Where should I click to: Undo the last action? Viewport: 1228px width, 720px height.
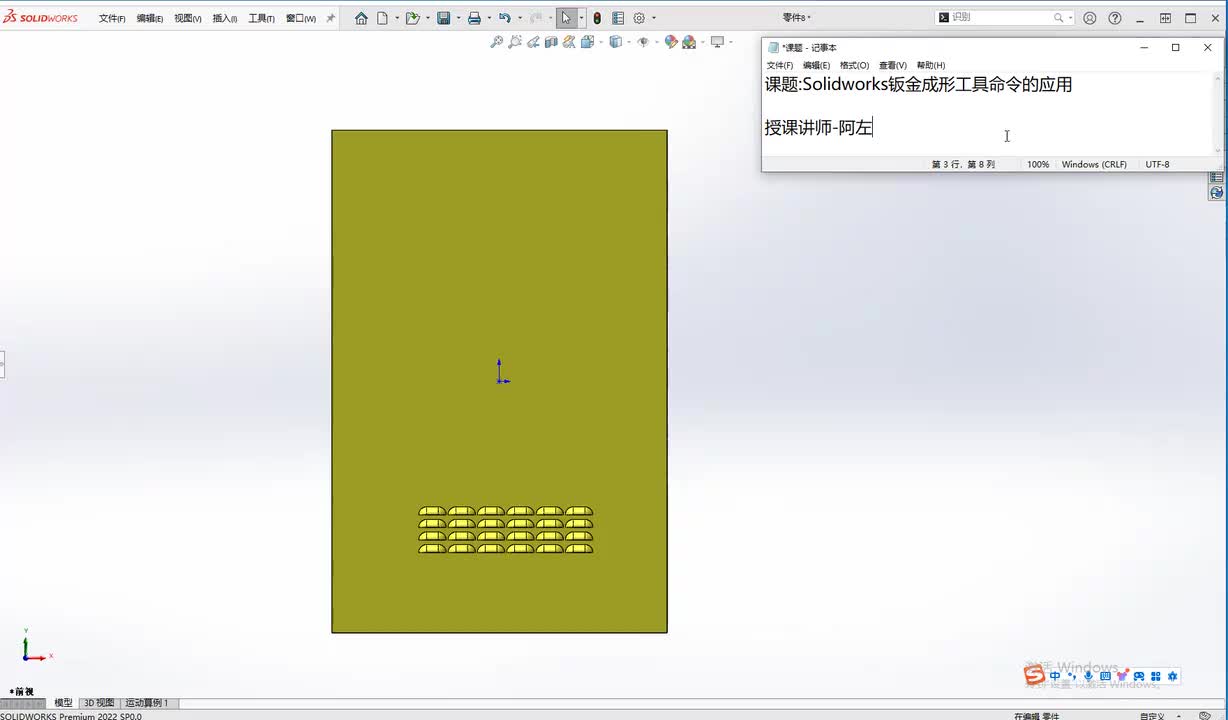click(x=505, y=18)
